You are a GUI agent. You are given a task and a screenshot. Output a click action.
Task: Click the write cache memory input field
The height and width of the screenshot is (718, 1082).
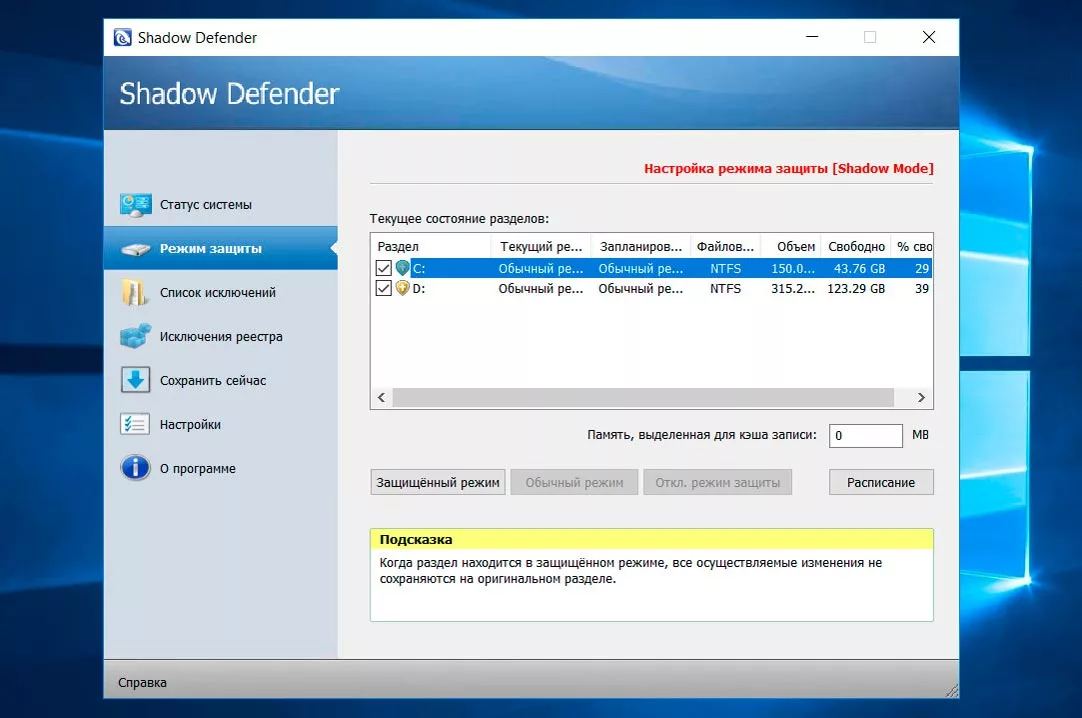point(866,436)
